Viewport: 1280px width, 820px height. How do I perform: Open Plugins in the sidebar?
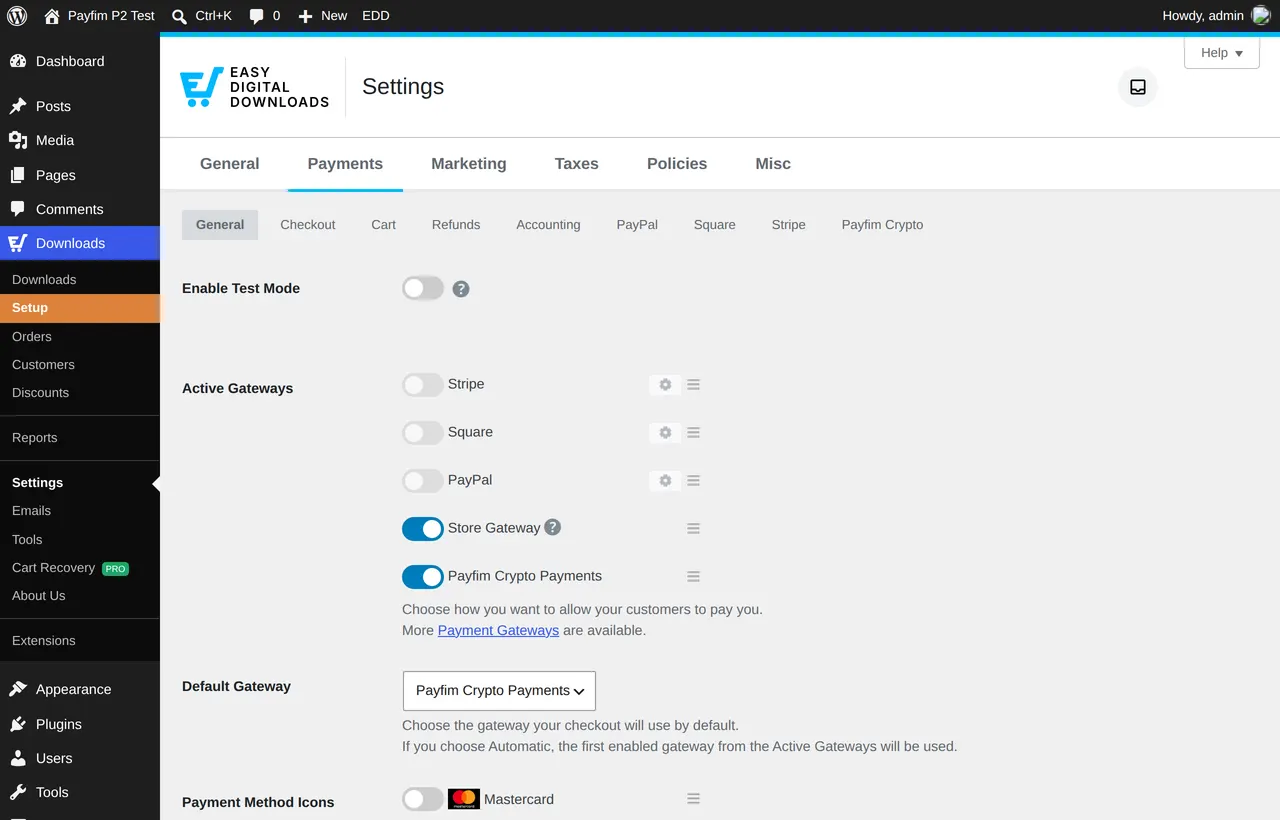pyautogui.click(x=80, y=724)
